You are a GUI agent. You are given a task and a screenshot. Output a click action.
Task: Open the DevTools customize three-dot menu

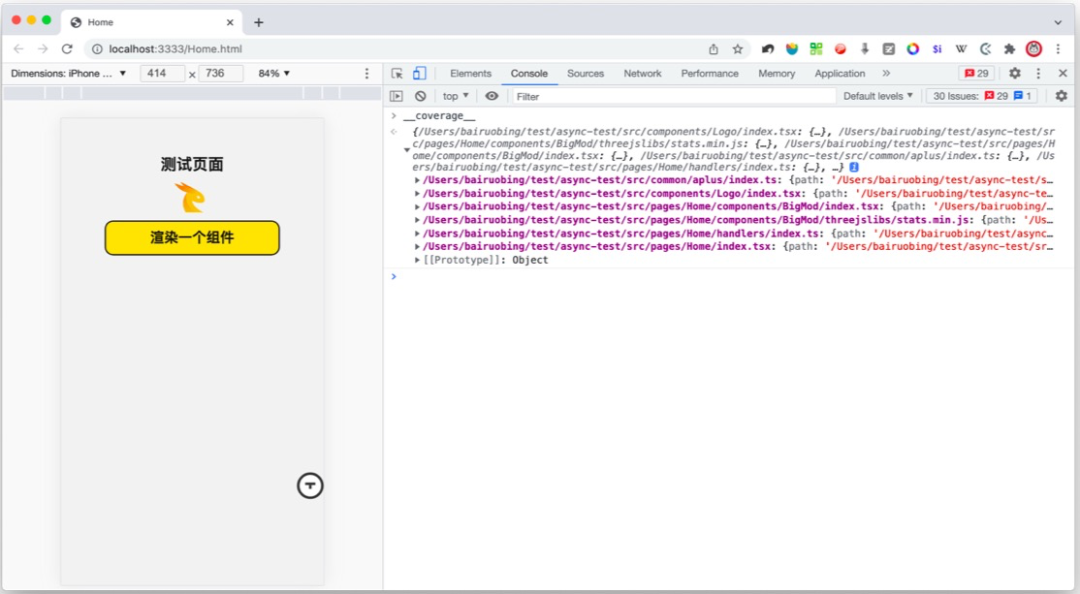1038,73
